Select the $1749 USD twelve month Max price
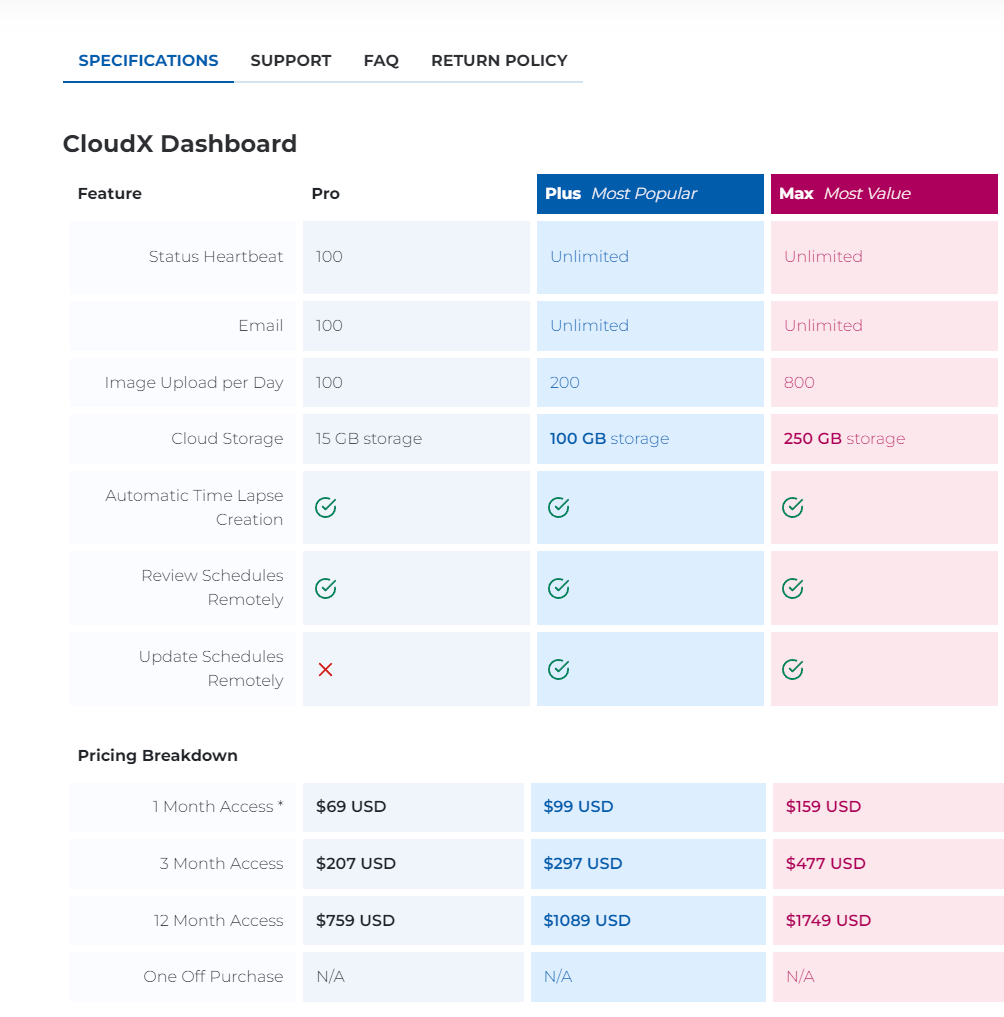This screenshot has height=1017, width=1004. [x=828, y=920]
